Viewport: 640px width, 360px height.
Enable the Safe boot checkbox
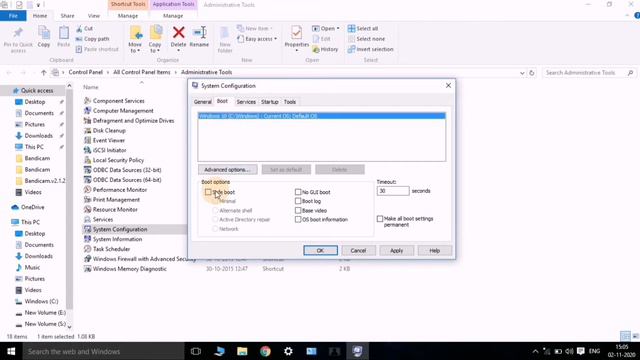(x=208, y=192)
